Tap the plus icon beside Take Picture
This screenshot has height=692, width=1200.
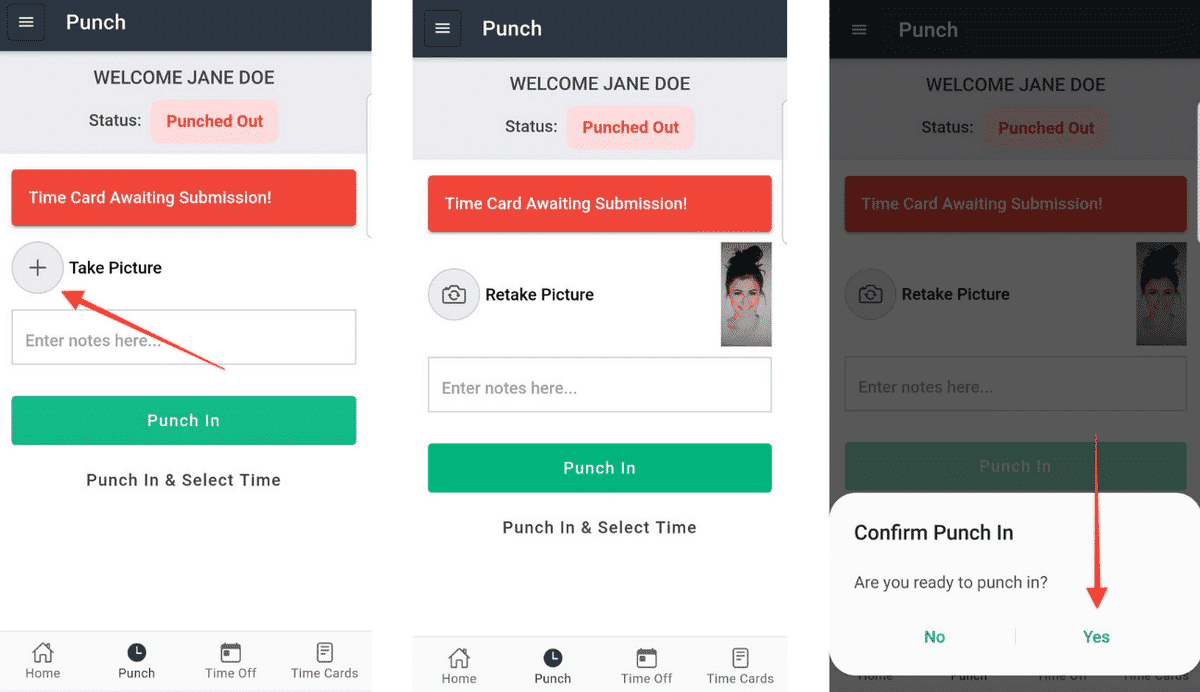[x=37, y=268]
